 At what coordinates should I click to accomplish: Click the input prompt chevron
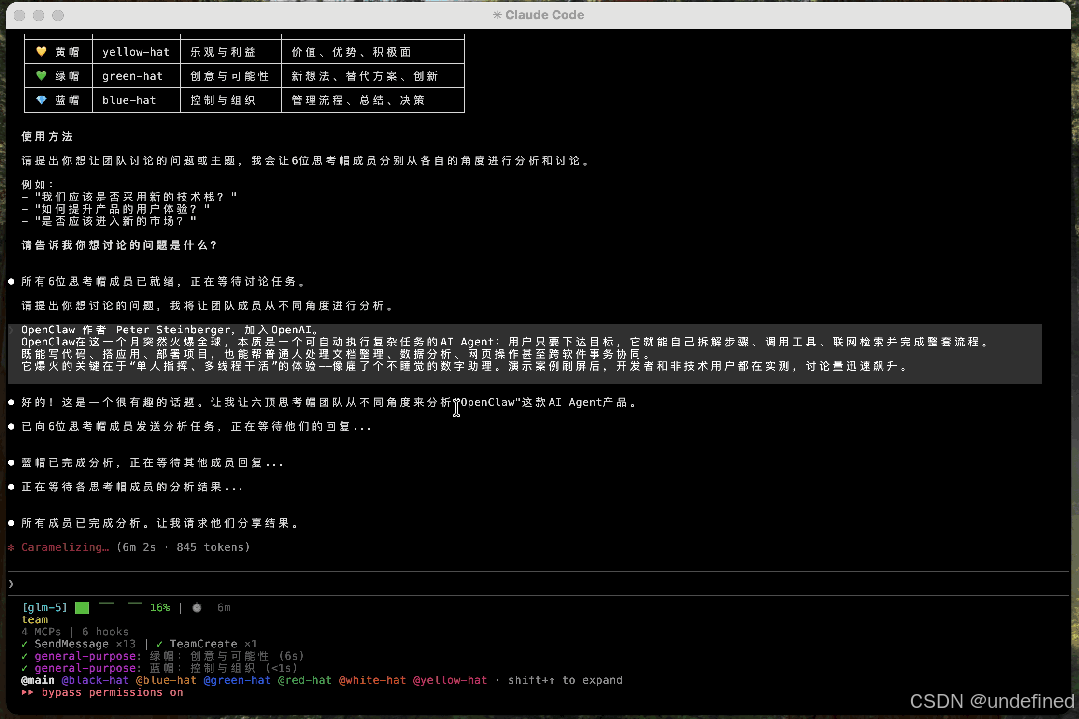click(11, 583)
